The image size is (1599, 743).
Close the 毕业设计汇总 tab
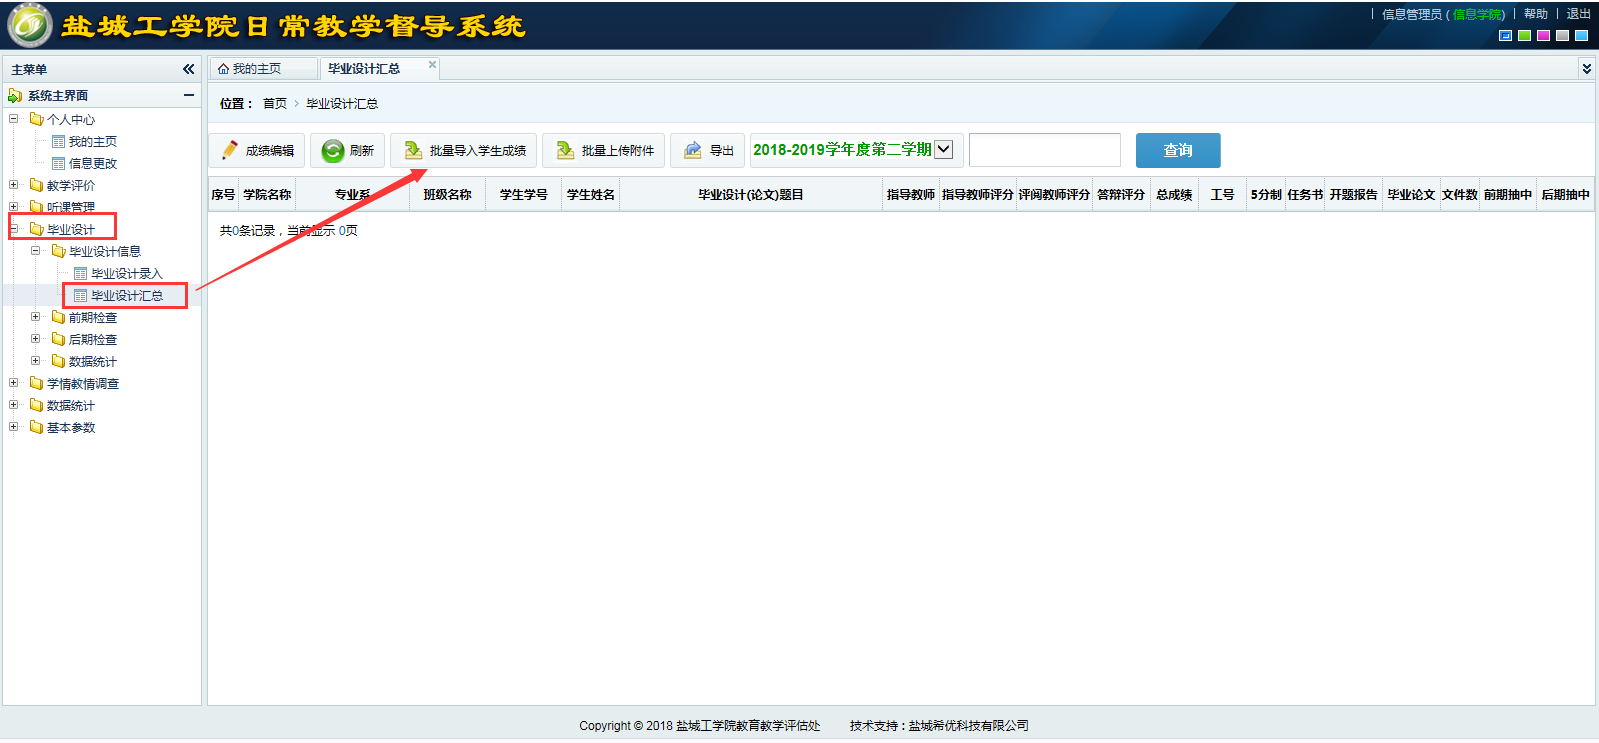tap(432, 65)
